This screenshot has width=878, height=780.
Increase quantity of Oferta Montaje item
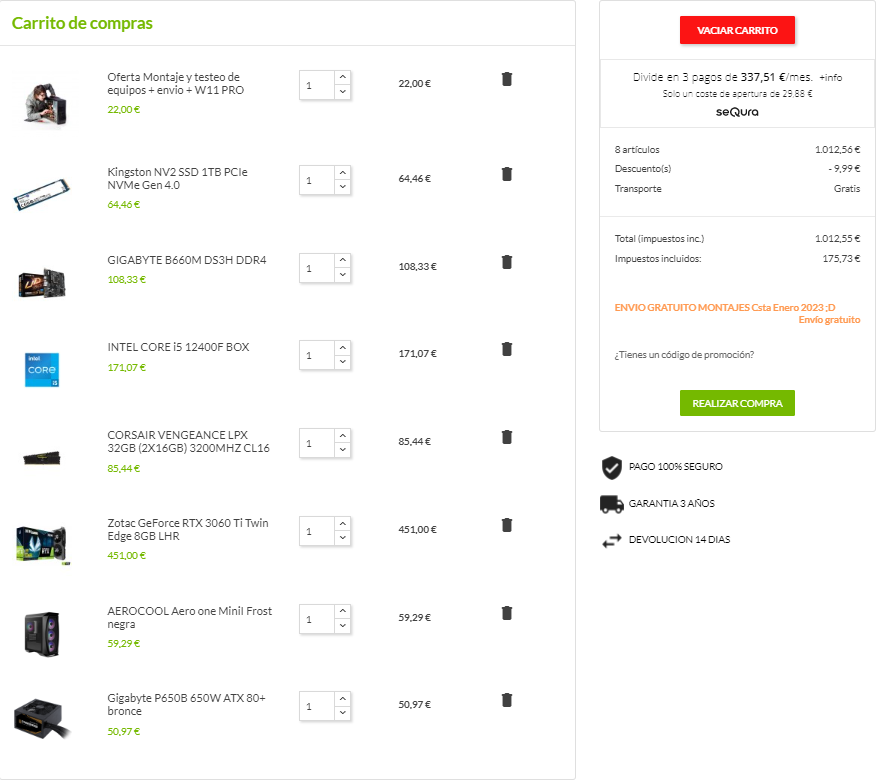coord(343,77)
